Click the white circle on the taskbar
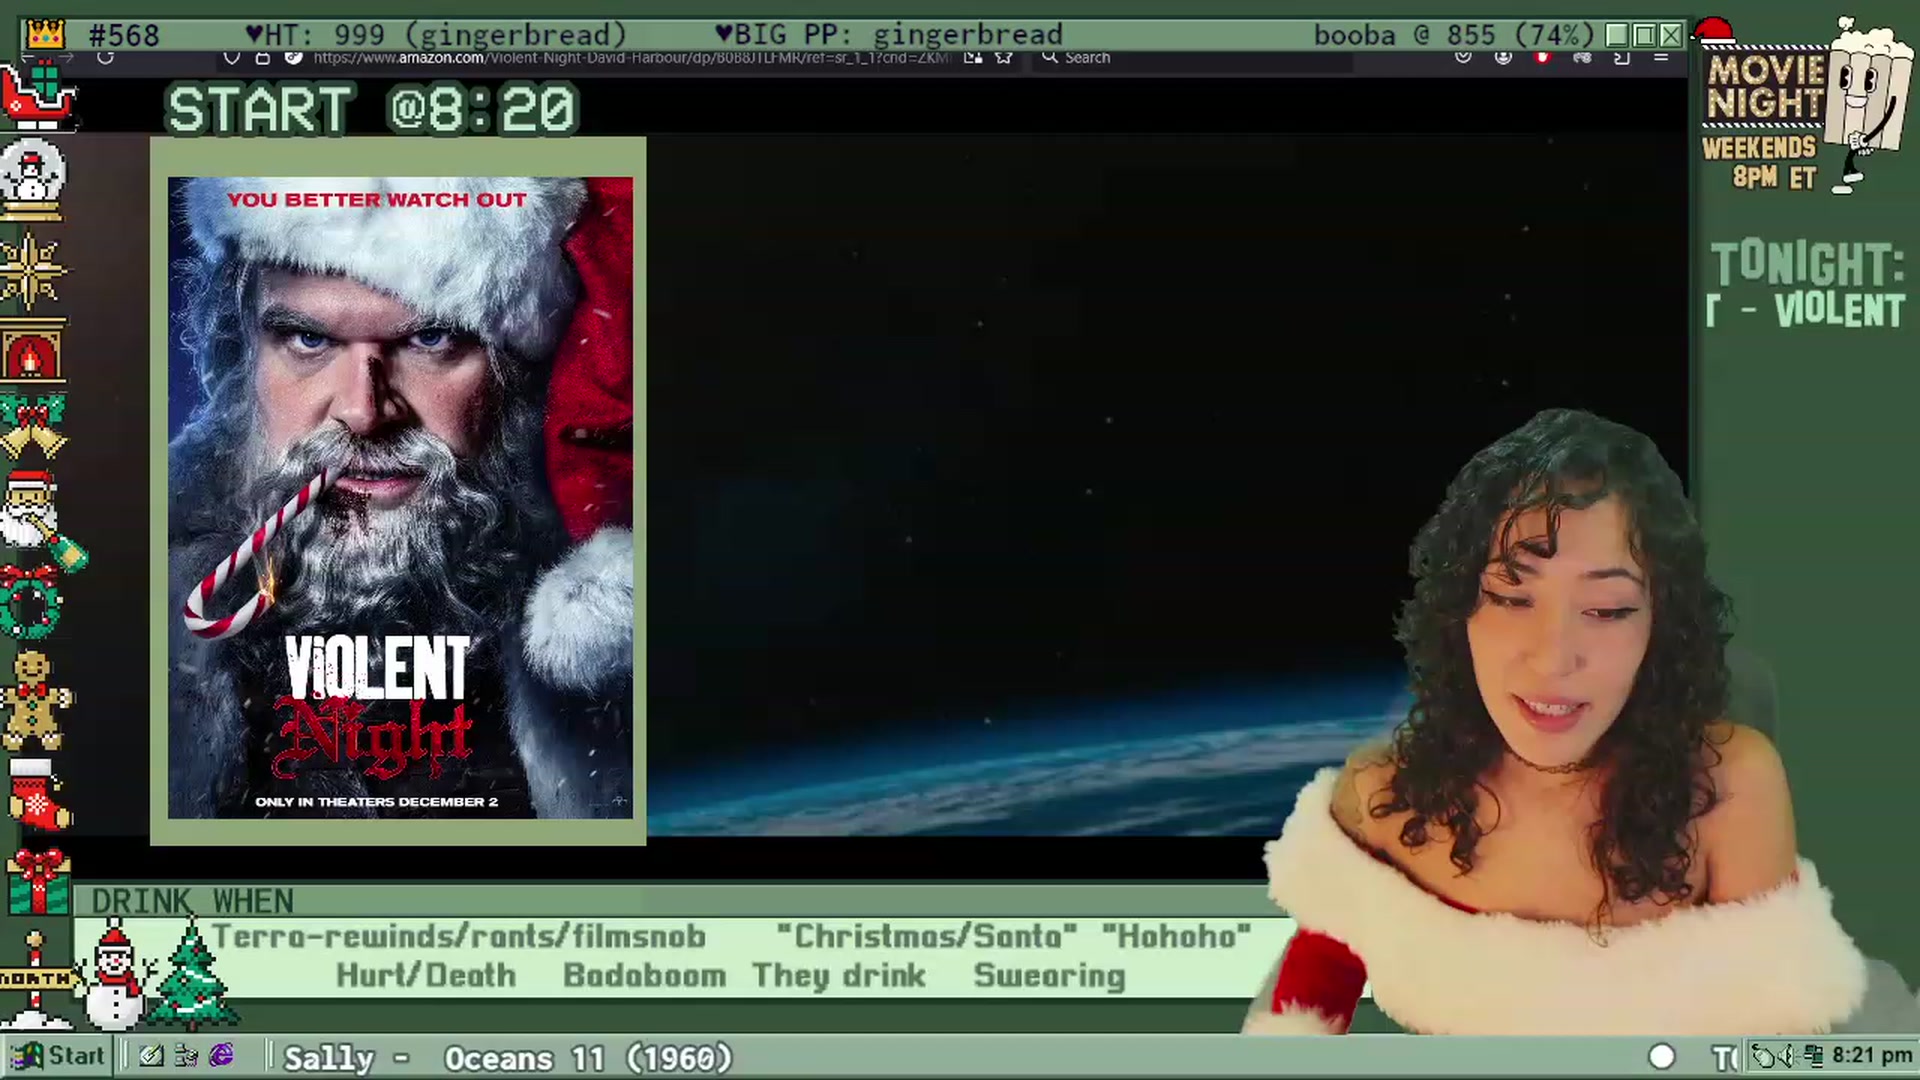 (x=1661, y=1057)
